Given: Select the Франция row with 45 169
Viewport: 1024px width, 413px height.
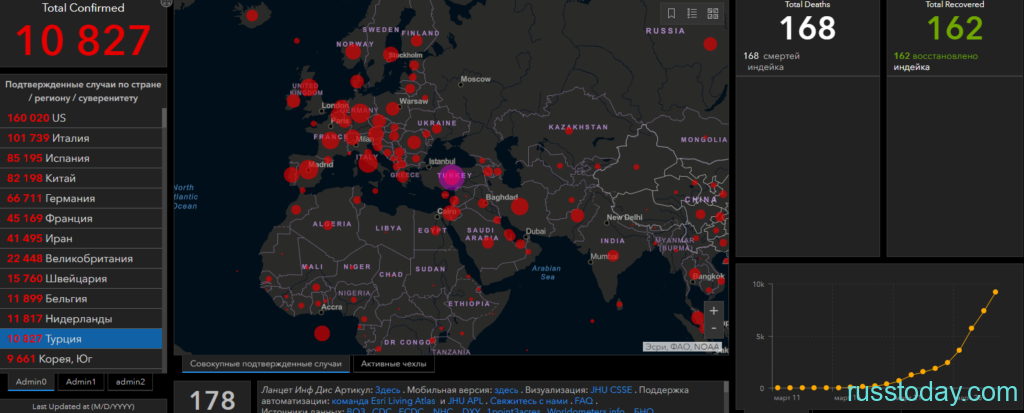Looking at the screenshot, I should click(x=81, y=218).
